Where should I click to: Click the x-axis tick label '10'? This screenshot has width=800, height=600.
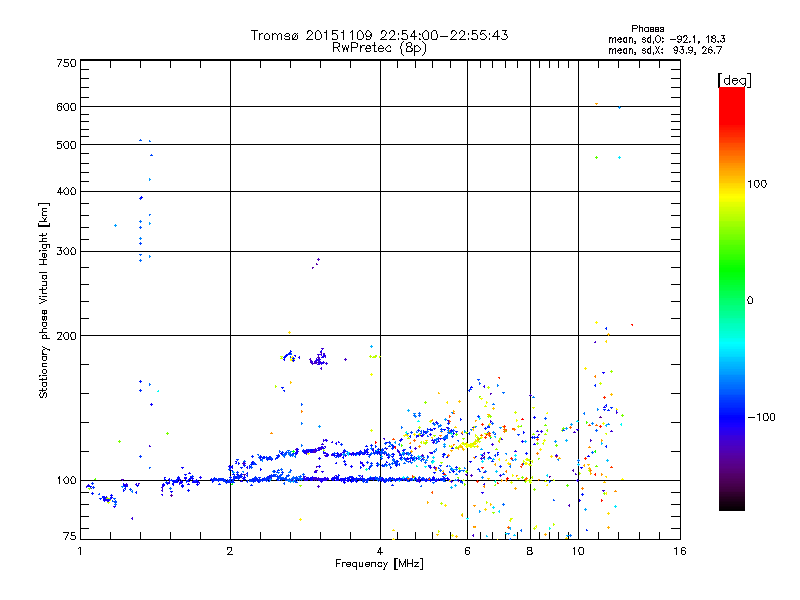578,551
